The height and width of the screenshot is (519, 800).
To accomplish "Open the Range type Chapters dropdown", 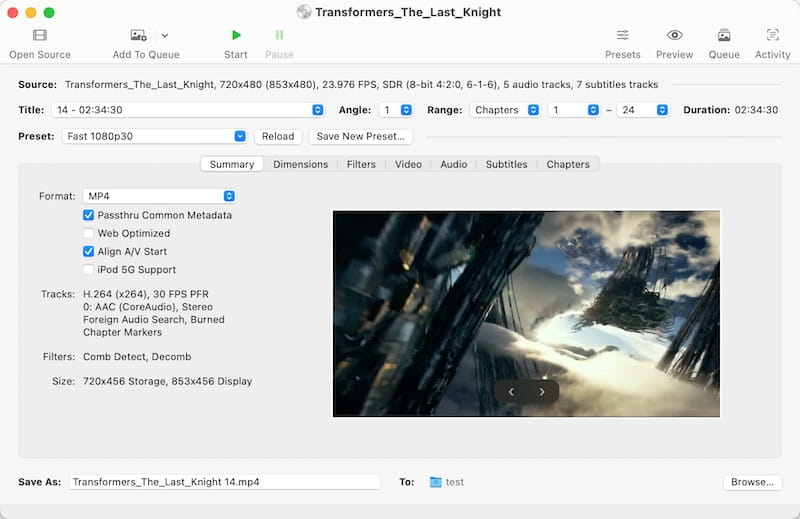I will click(505, 110).
